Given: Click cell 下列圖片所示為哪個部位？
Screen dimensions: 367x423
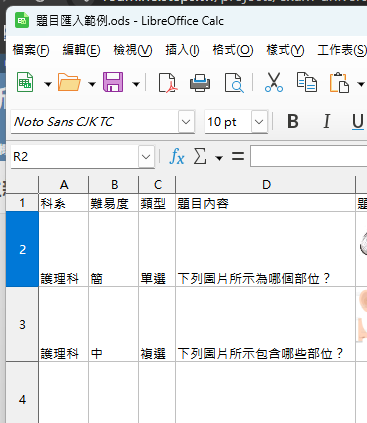Looking at the screenshot, I should click(266, 249).
